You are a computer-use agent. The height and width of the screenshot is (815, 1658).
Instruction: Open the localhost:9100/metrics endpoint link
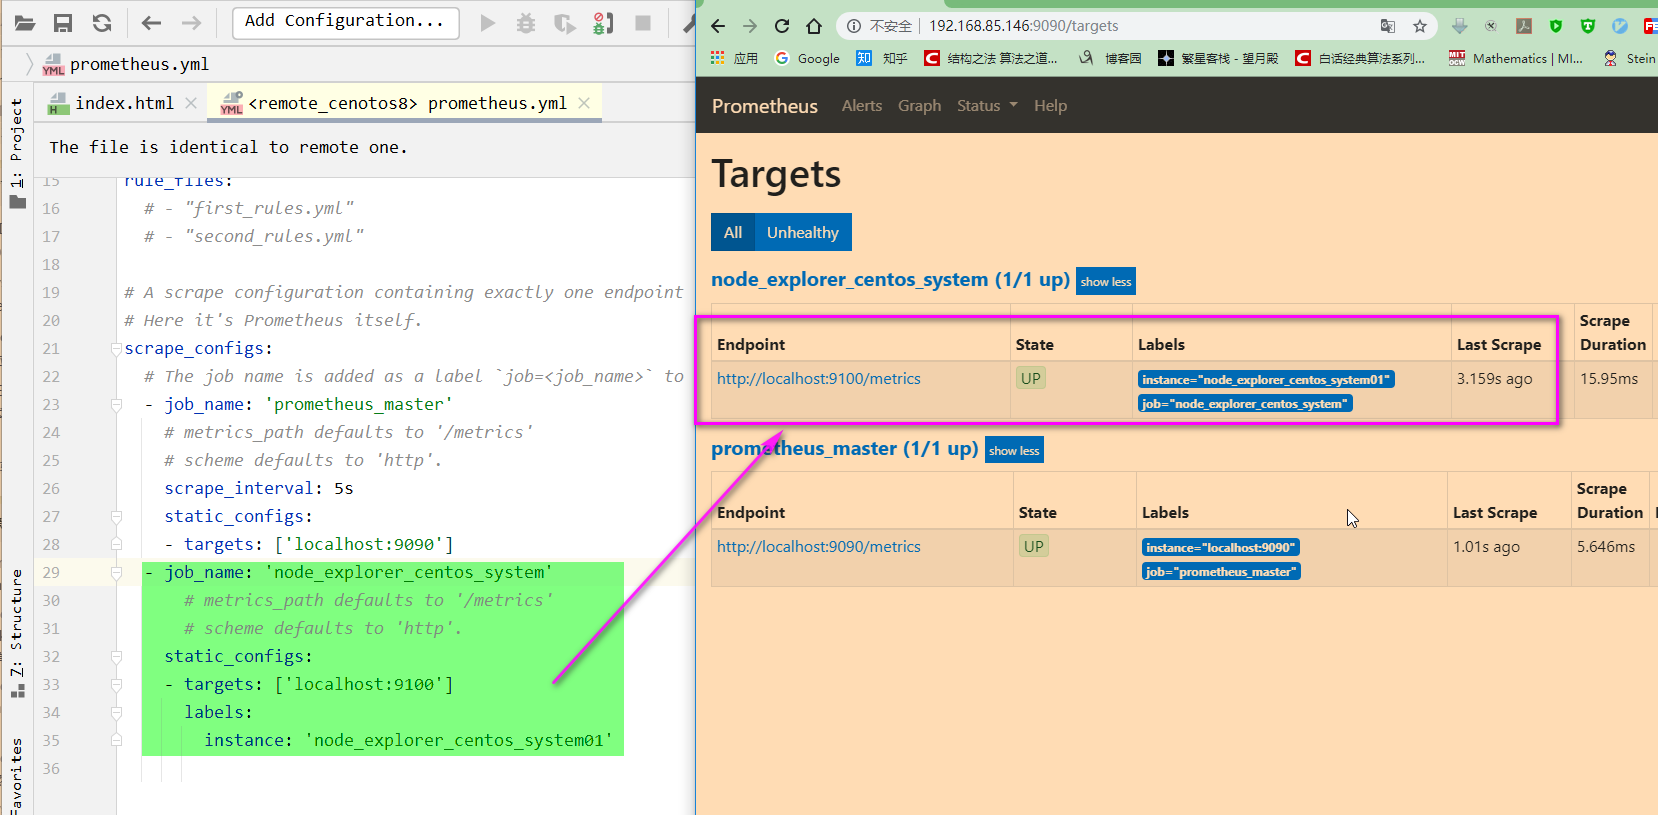click(x=819, y=379)
